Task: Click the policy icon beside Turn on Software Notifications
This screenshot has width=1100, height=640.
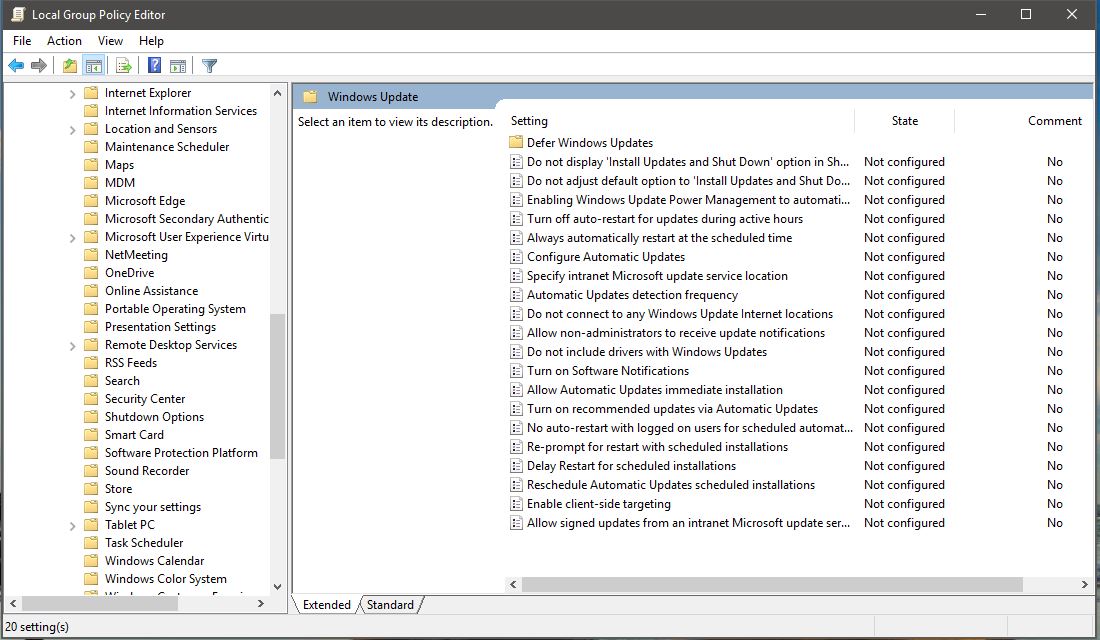Action: tap(516, 371)
